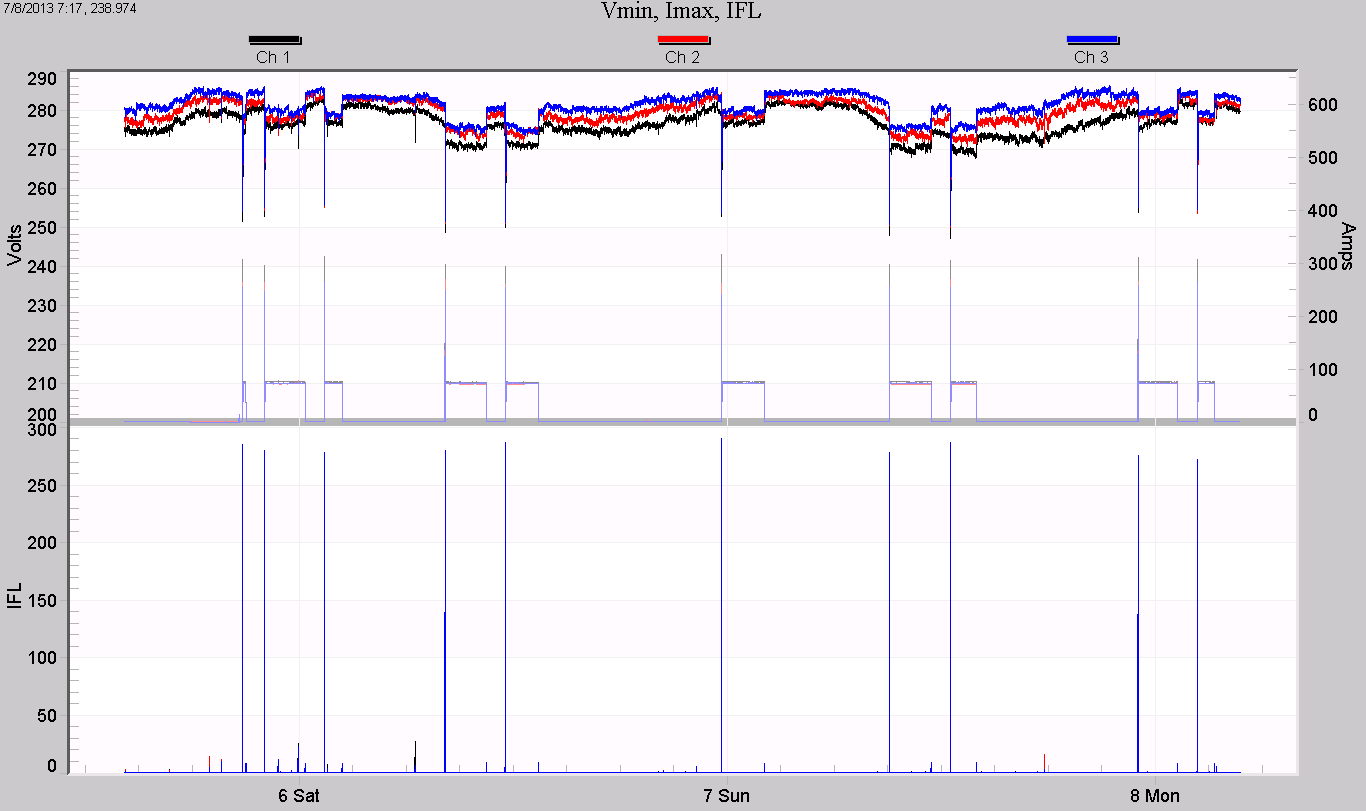Image resolution: width=1366 pixels, height=811 pixels.
Task: Click the Volts axis label
Action: click(14, 244)
